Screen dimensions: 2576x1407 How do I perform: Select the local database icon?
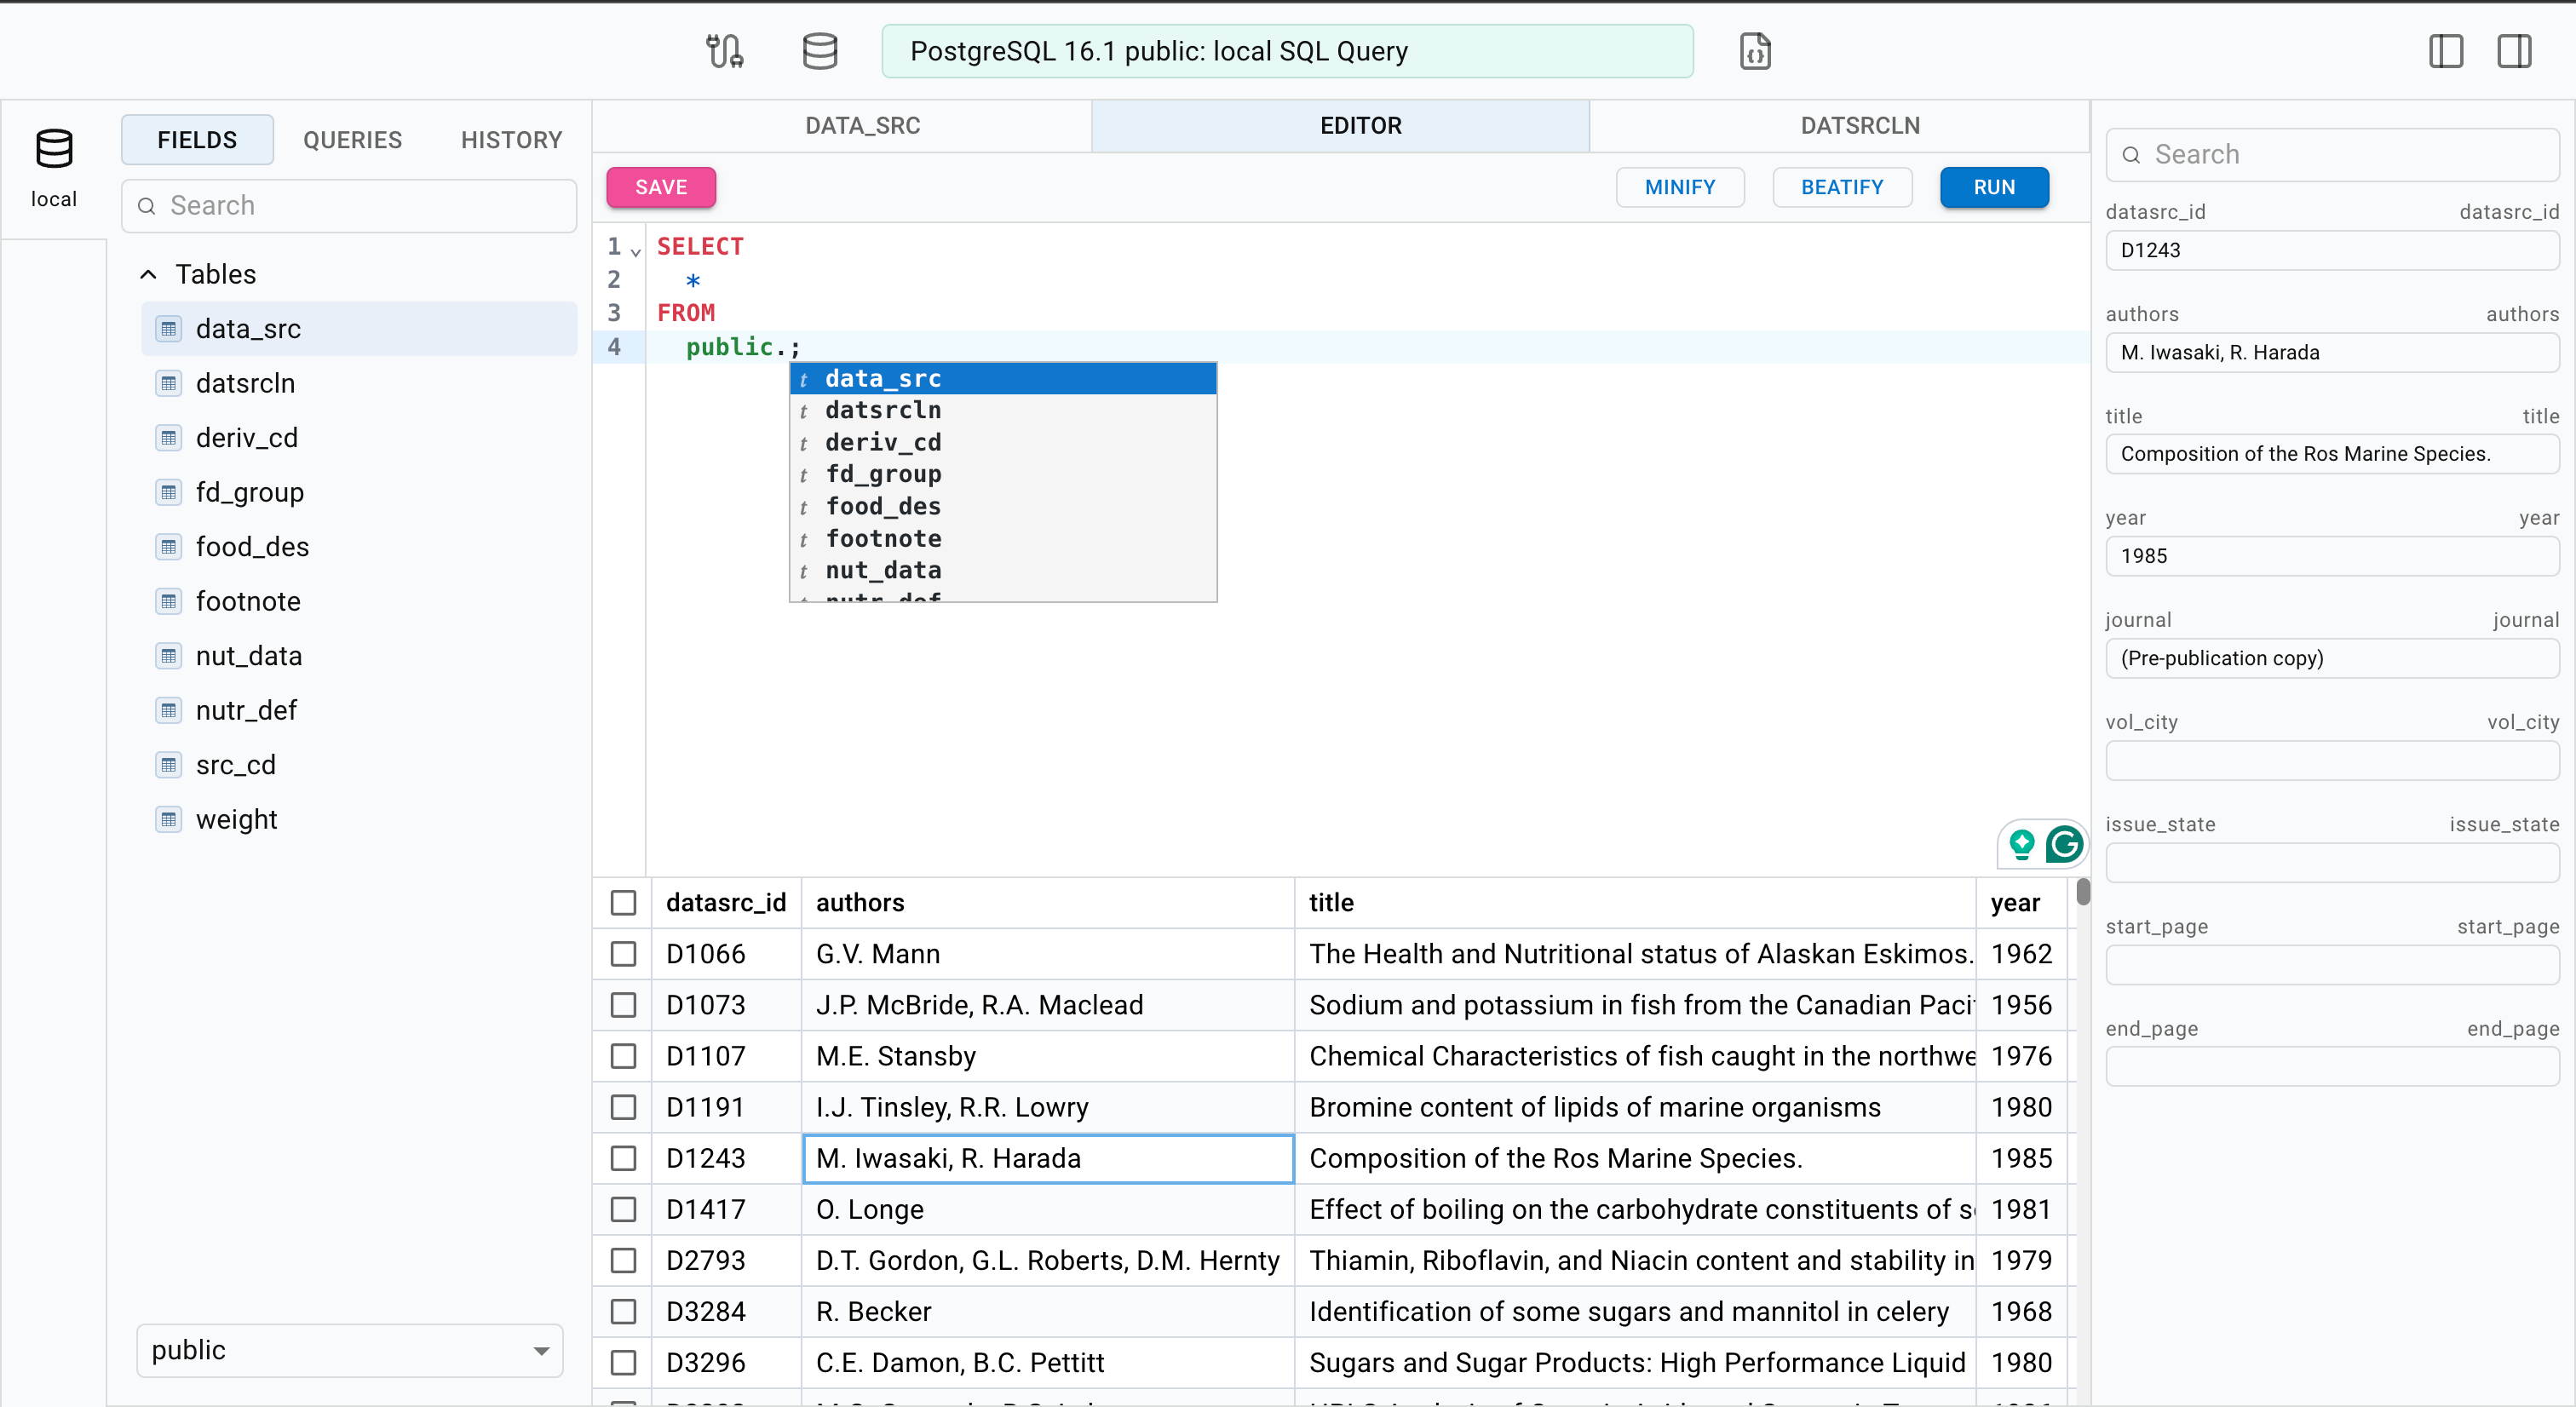[54, 150]
